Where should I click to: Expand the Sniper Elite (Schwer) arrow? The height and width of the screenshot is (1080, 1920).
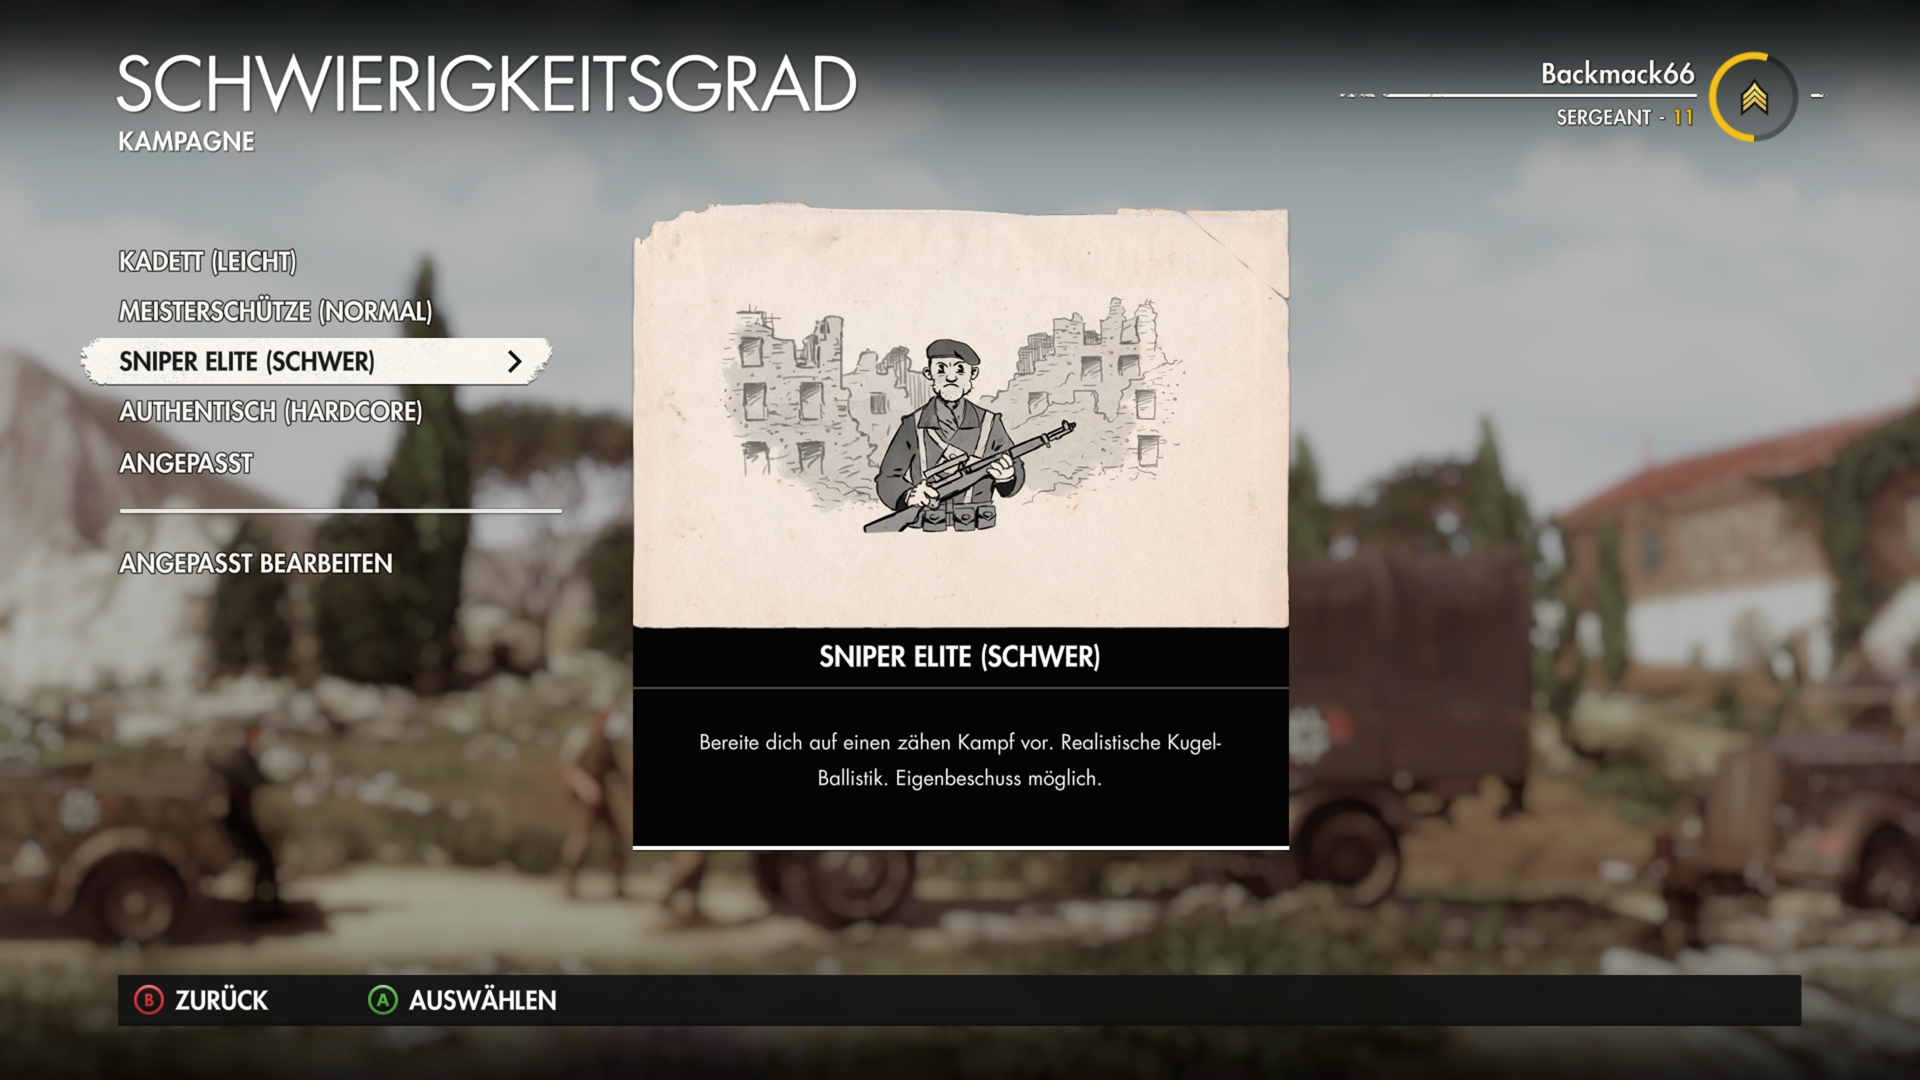point(515,362)
